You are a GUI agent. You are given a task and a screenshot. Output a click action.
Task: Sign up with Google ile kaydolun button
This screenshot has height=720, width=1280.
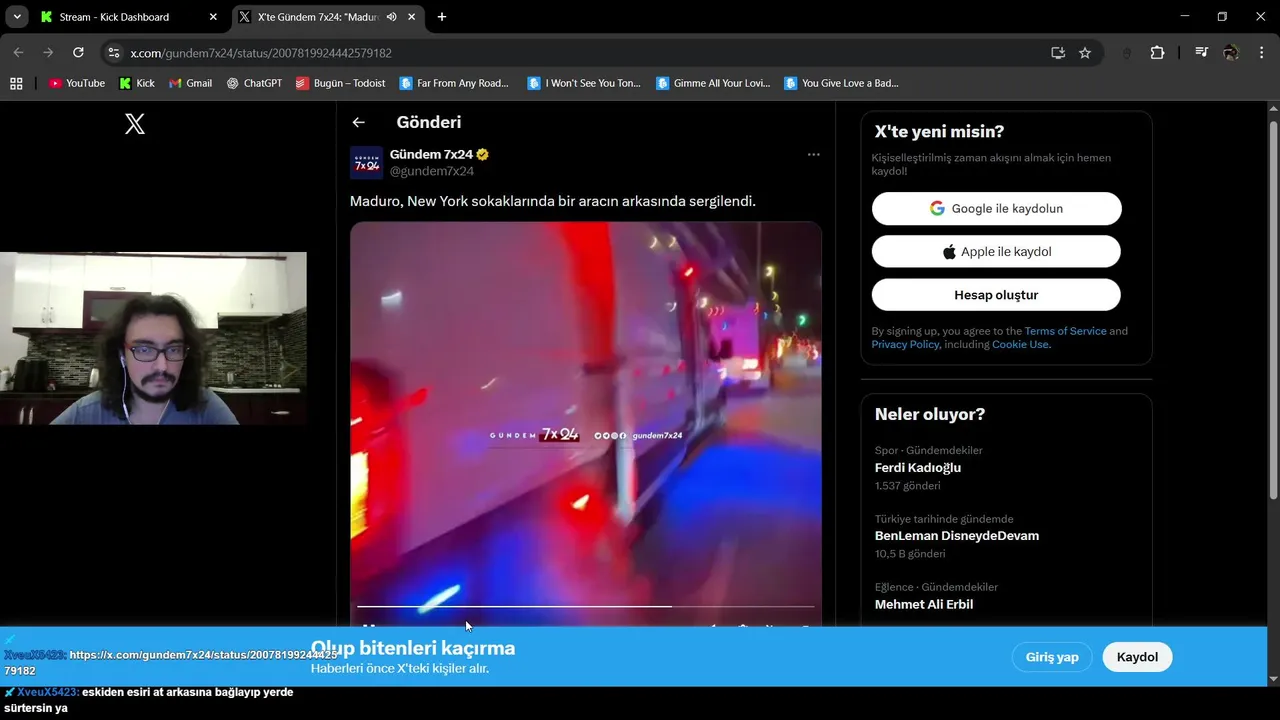click(996, 208)
